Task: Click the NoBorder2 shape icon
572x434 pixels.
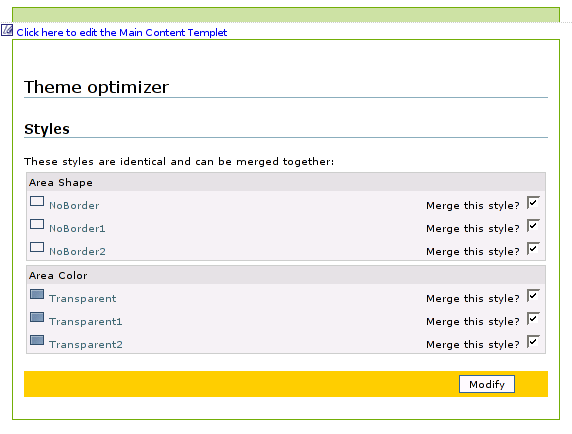Action: coord(37,247)
